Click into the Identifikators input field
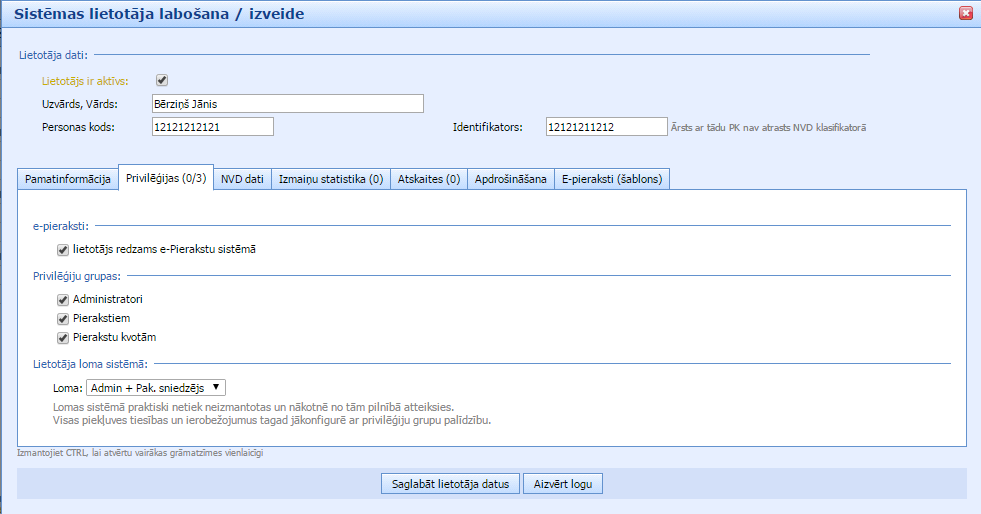 tap(606, 126)
